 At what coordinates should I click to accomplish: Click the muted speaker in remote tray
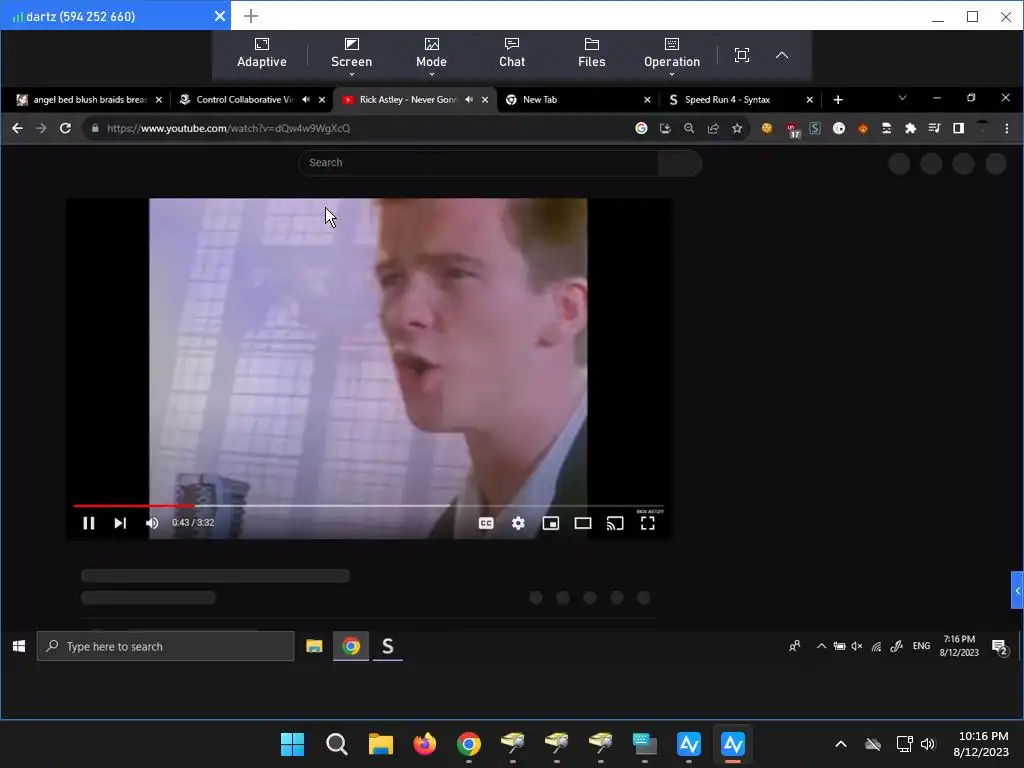pyautogui.click(x=857, y=646)
